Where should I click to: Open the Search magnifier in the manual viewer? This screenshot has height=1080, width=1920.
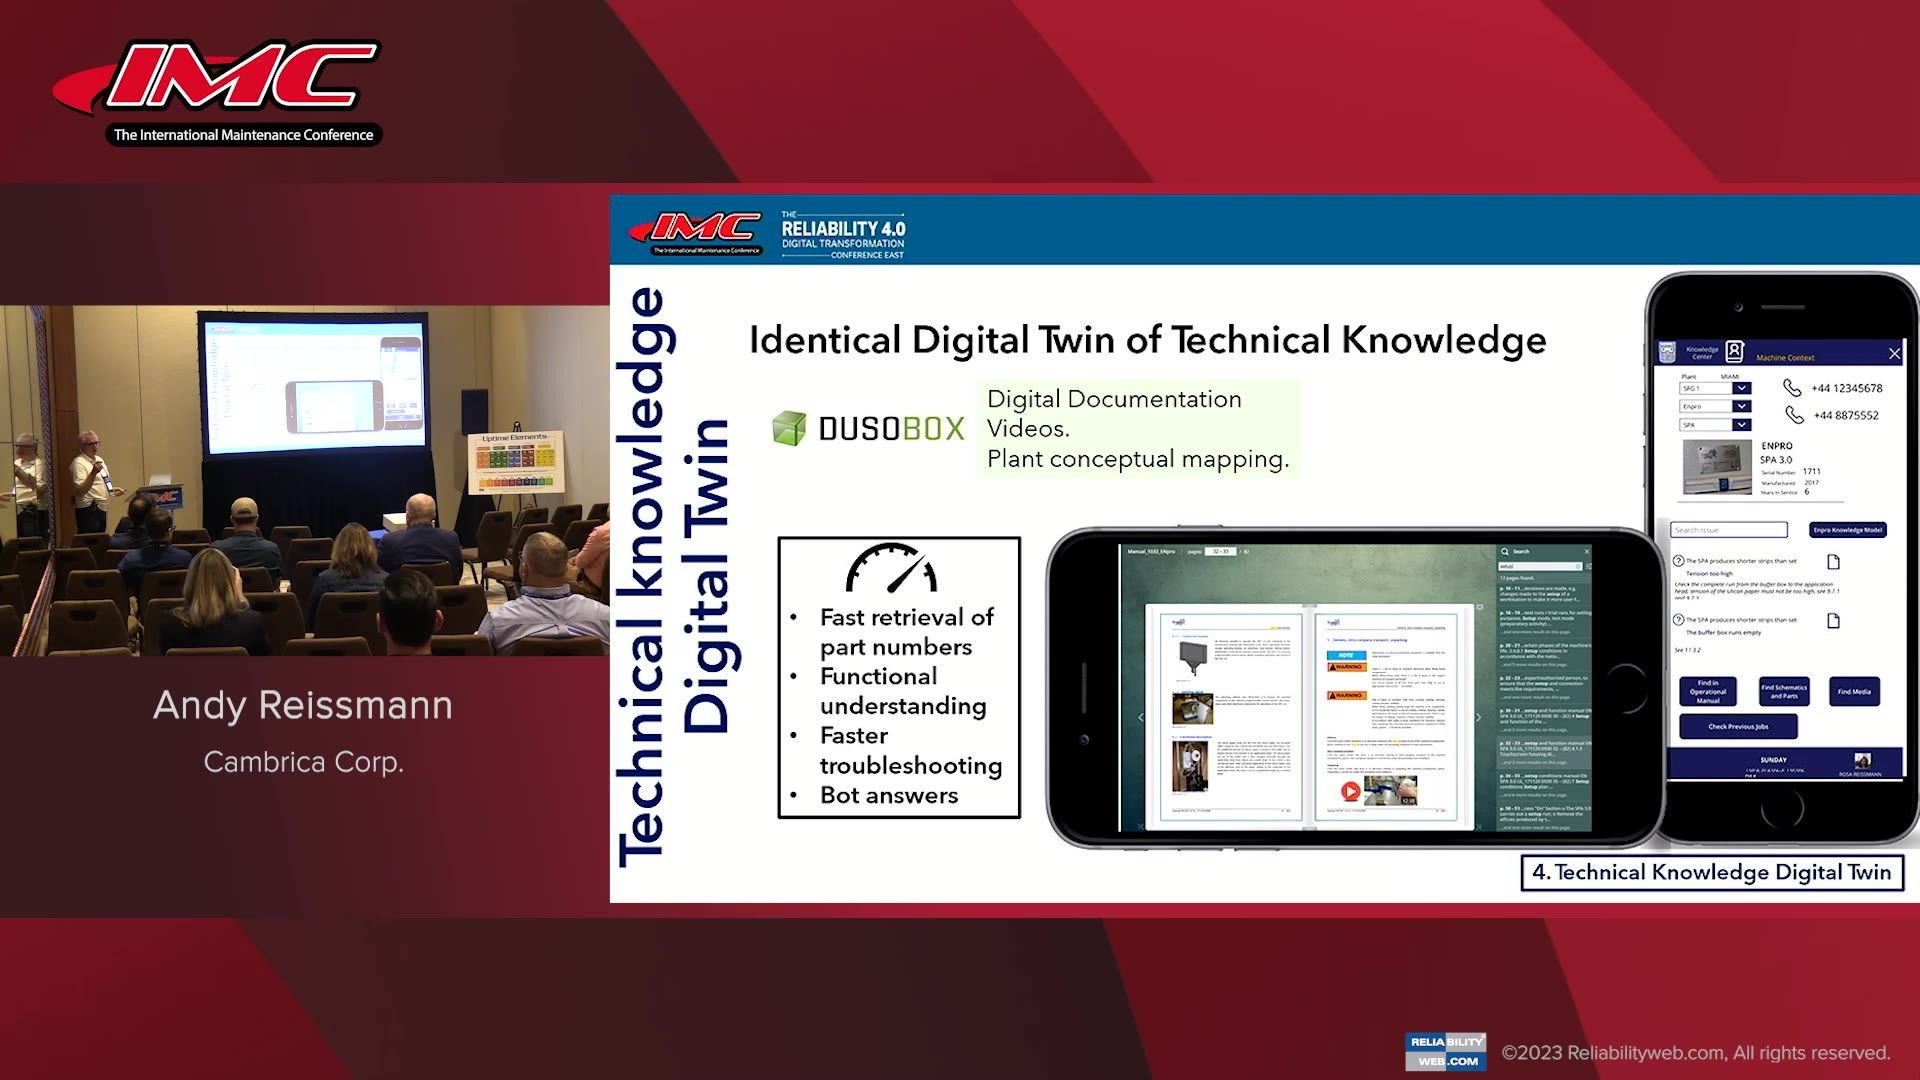[x=1506, y=551]
